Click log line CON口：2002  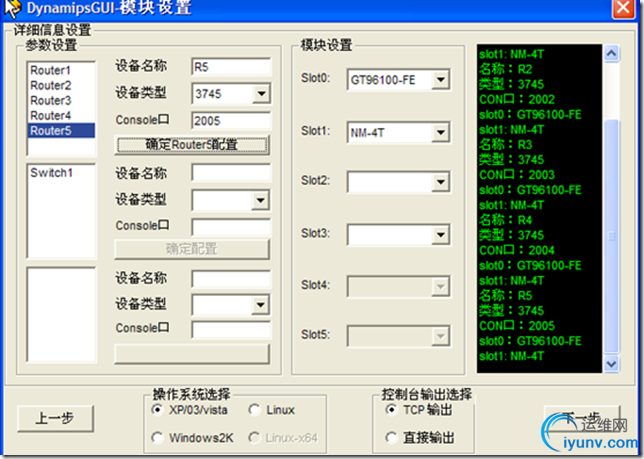point(517,99)
